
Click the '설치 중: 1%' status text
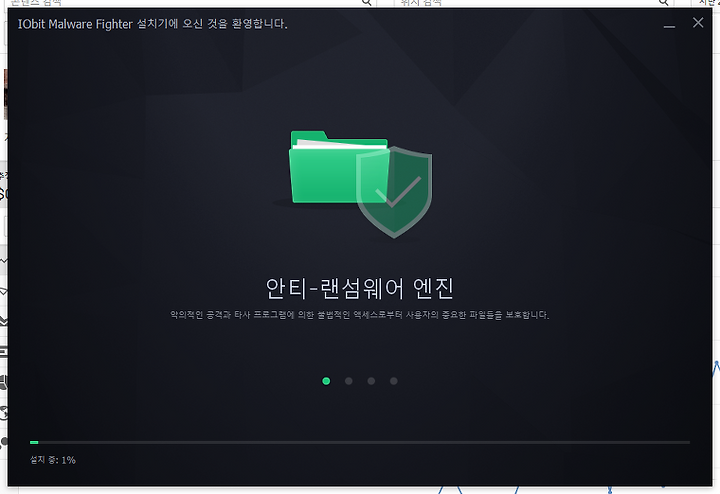coord(53,460)
